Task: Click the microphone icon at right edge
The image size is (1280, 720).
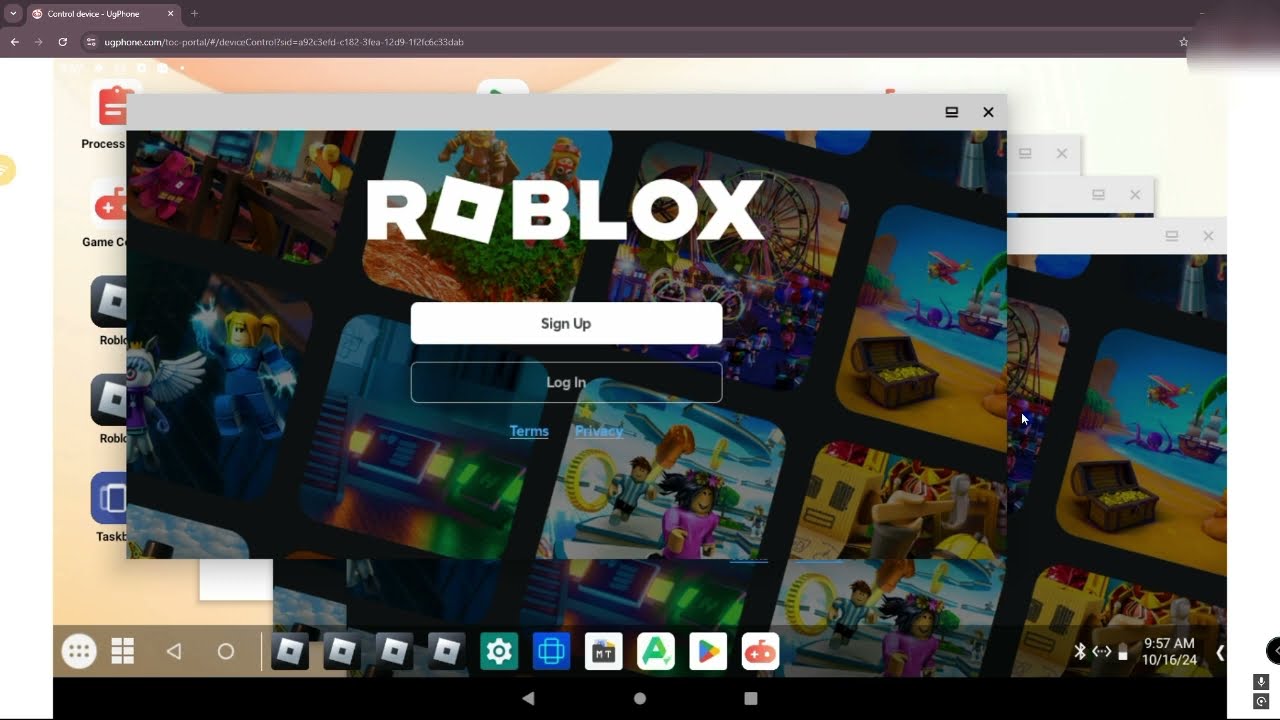Action: click(1262, 682)
